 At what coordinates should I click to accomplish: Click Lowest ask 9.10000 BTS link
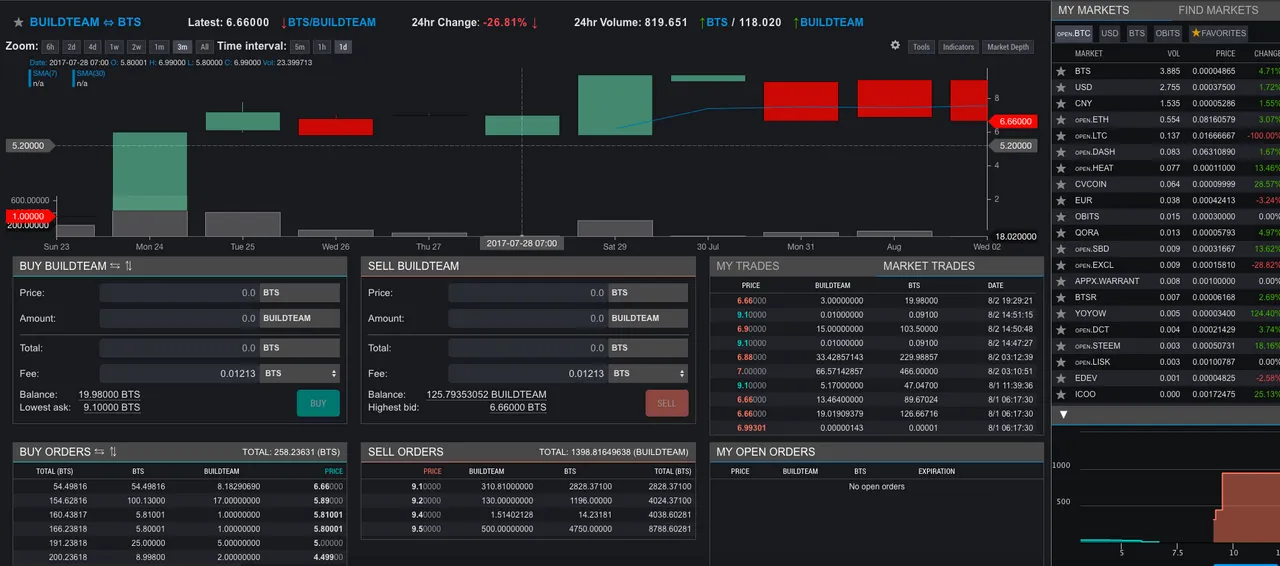coord(110,408)
